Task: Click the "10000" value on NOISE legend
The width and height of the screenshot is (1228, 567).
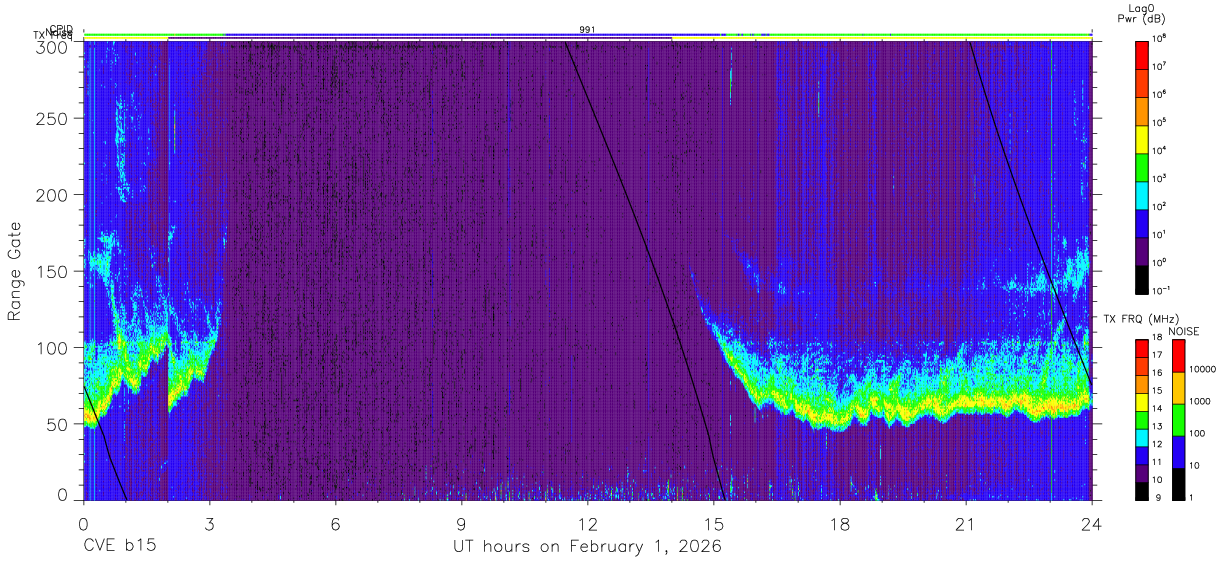Action: click(x=1203, y=369)
